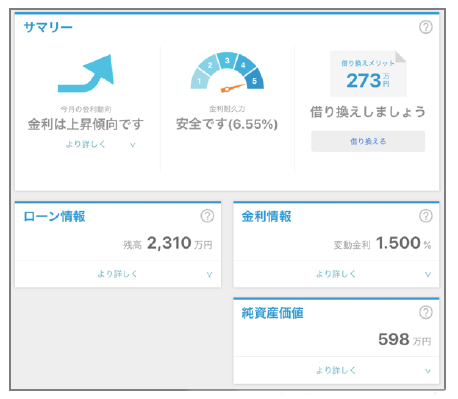Open help icon in サマリー panel
This screenshot has height=399, width=458.
pos(426,27)
